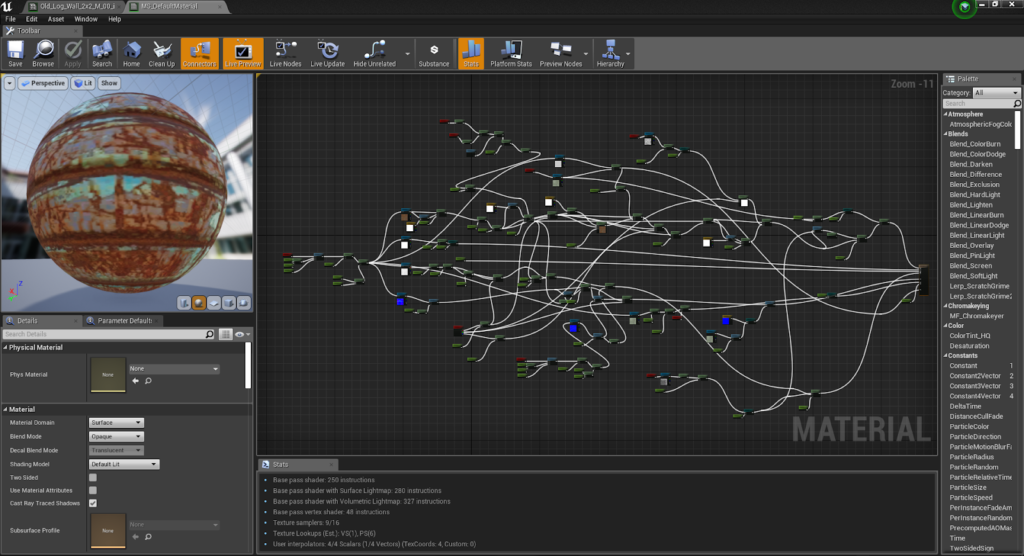1024x556 pixels.
Task: Select Constant3Vector in the Palette
Action: [x=975, y=386]
